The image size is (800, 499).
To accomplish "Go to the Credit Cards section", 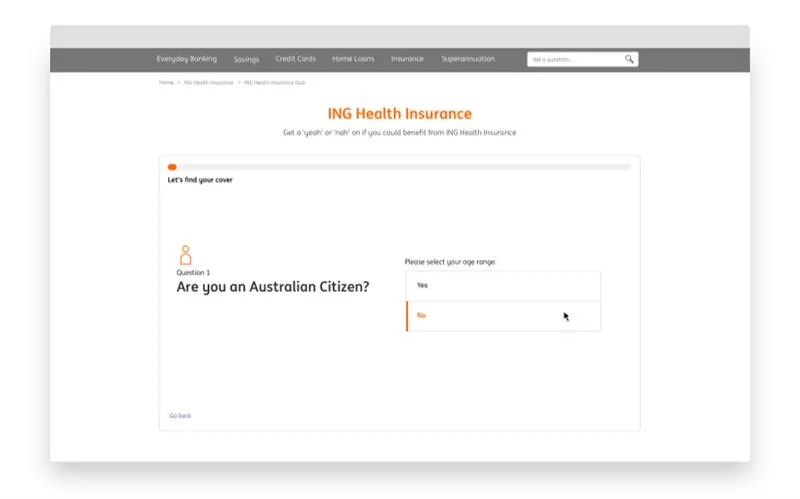I will 296,59.
